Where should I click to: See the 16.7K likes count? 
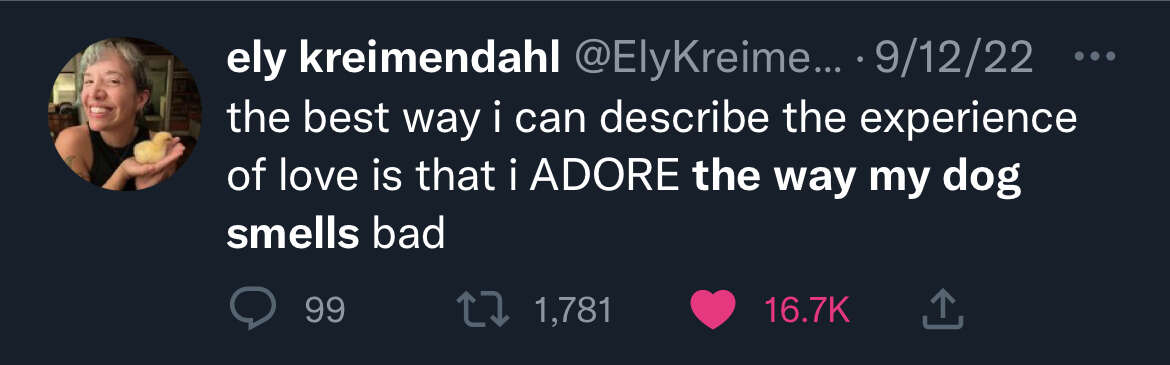coord(807,310)
